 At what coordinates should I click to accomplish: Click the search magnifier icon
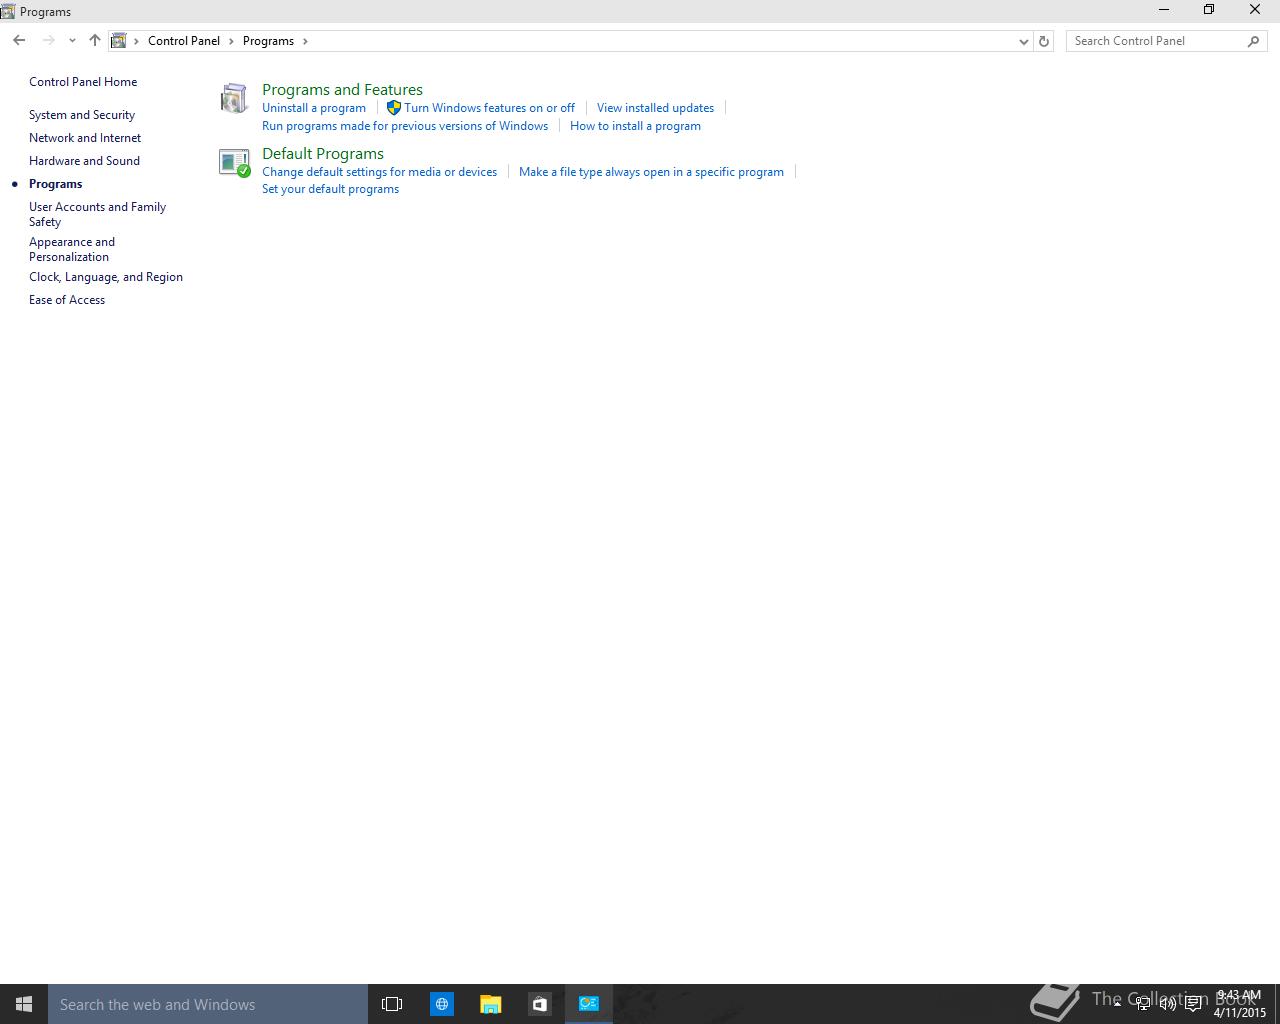click(1254, 41)
